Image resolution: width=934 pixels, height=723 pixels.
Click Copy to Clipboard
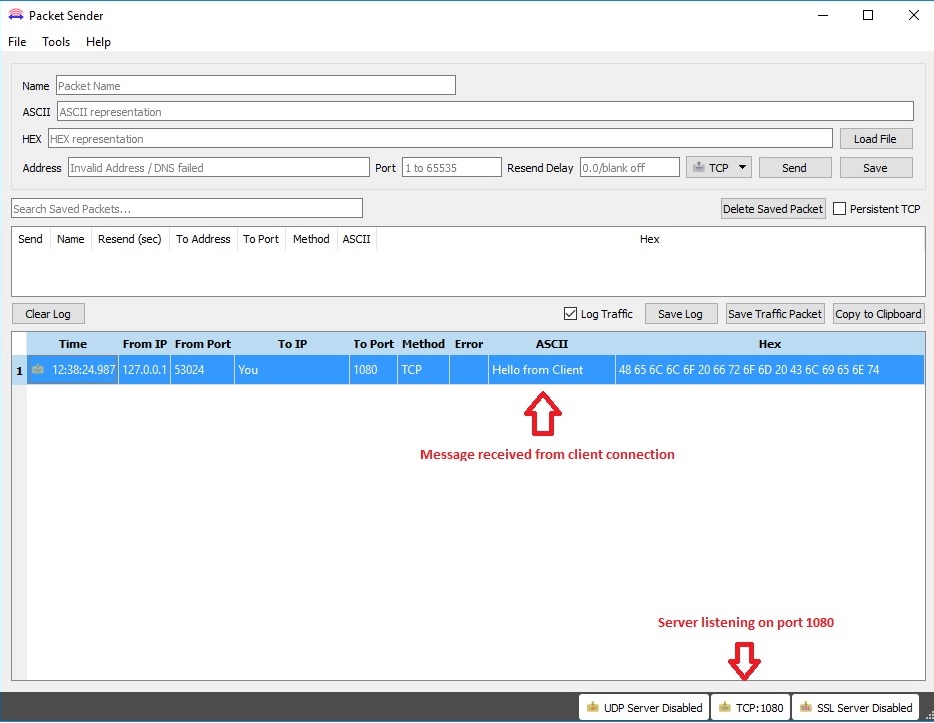tap(877, 313)
